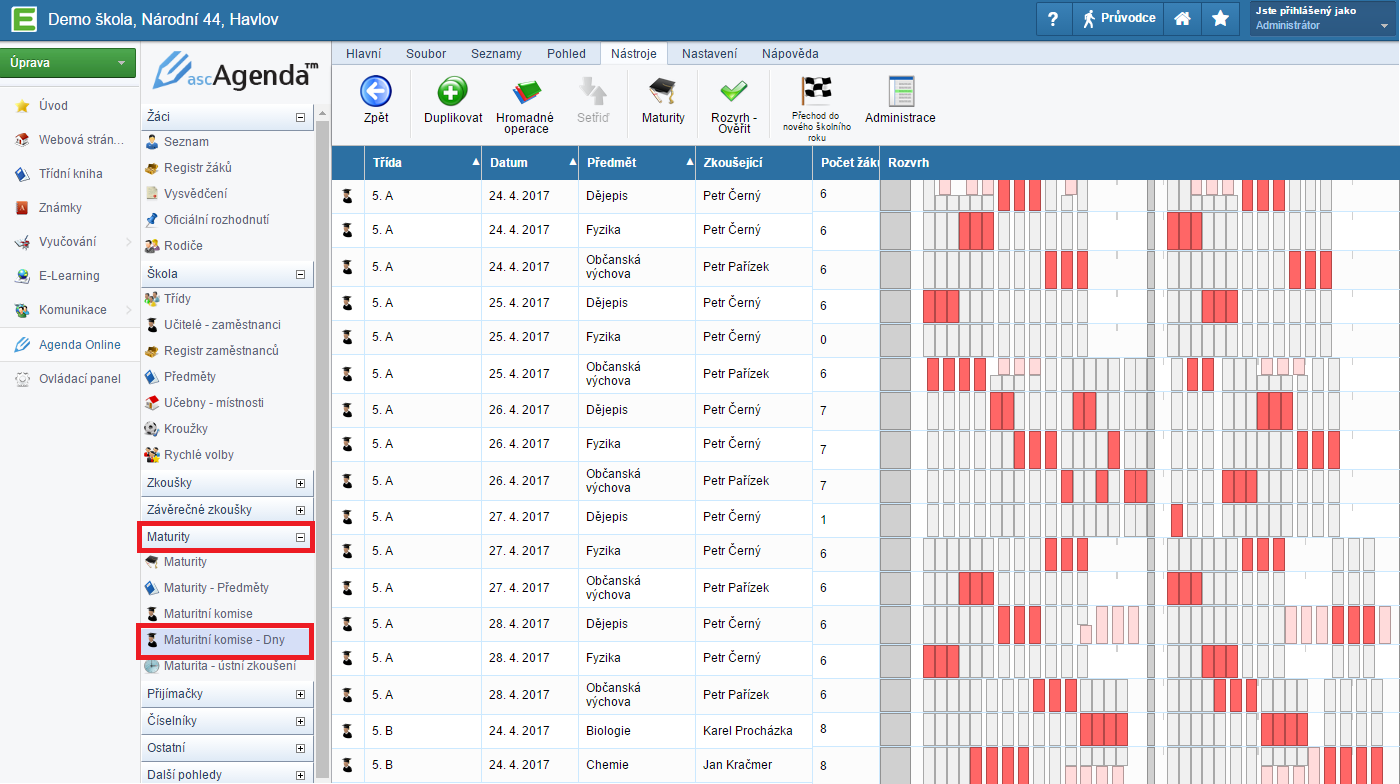Click the star favorites icon in the header
This screenshot has width=1400, height=784.
point(1220,19)
